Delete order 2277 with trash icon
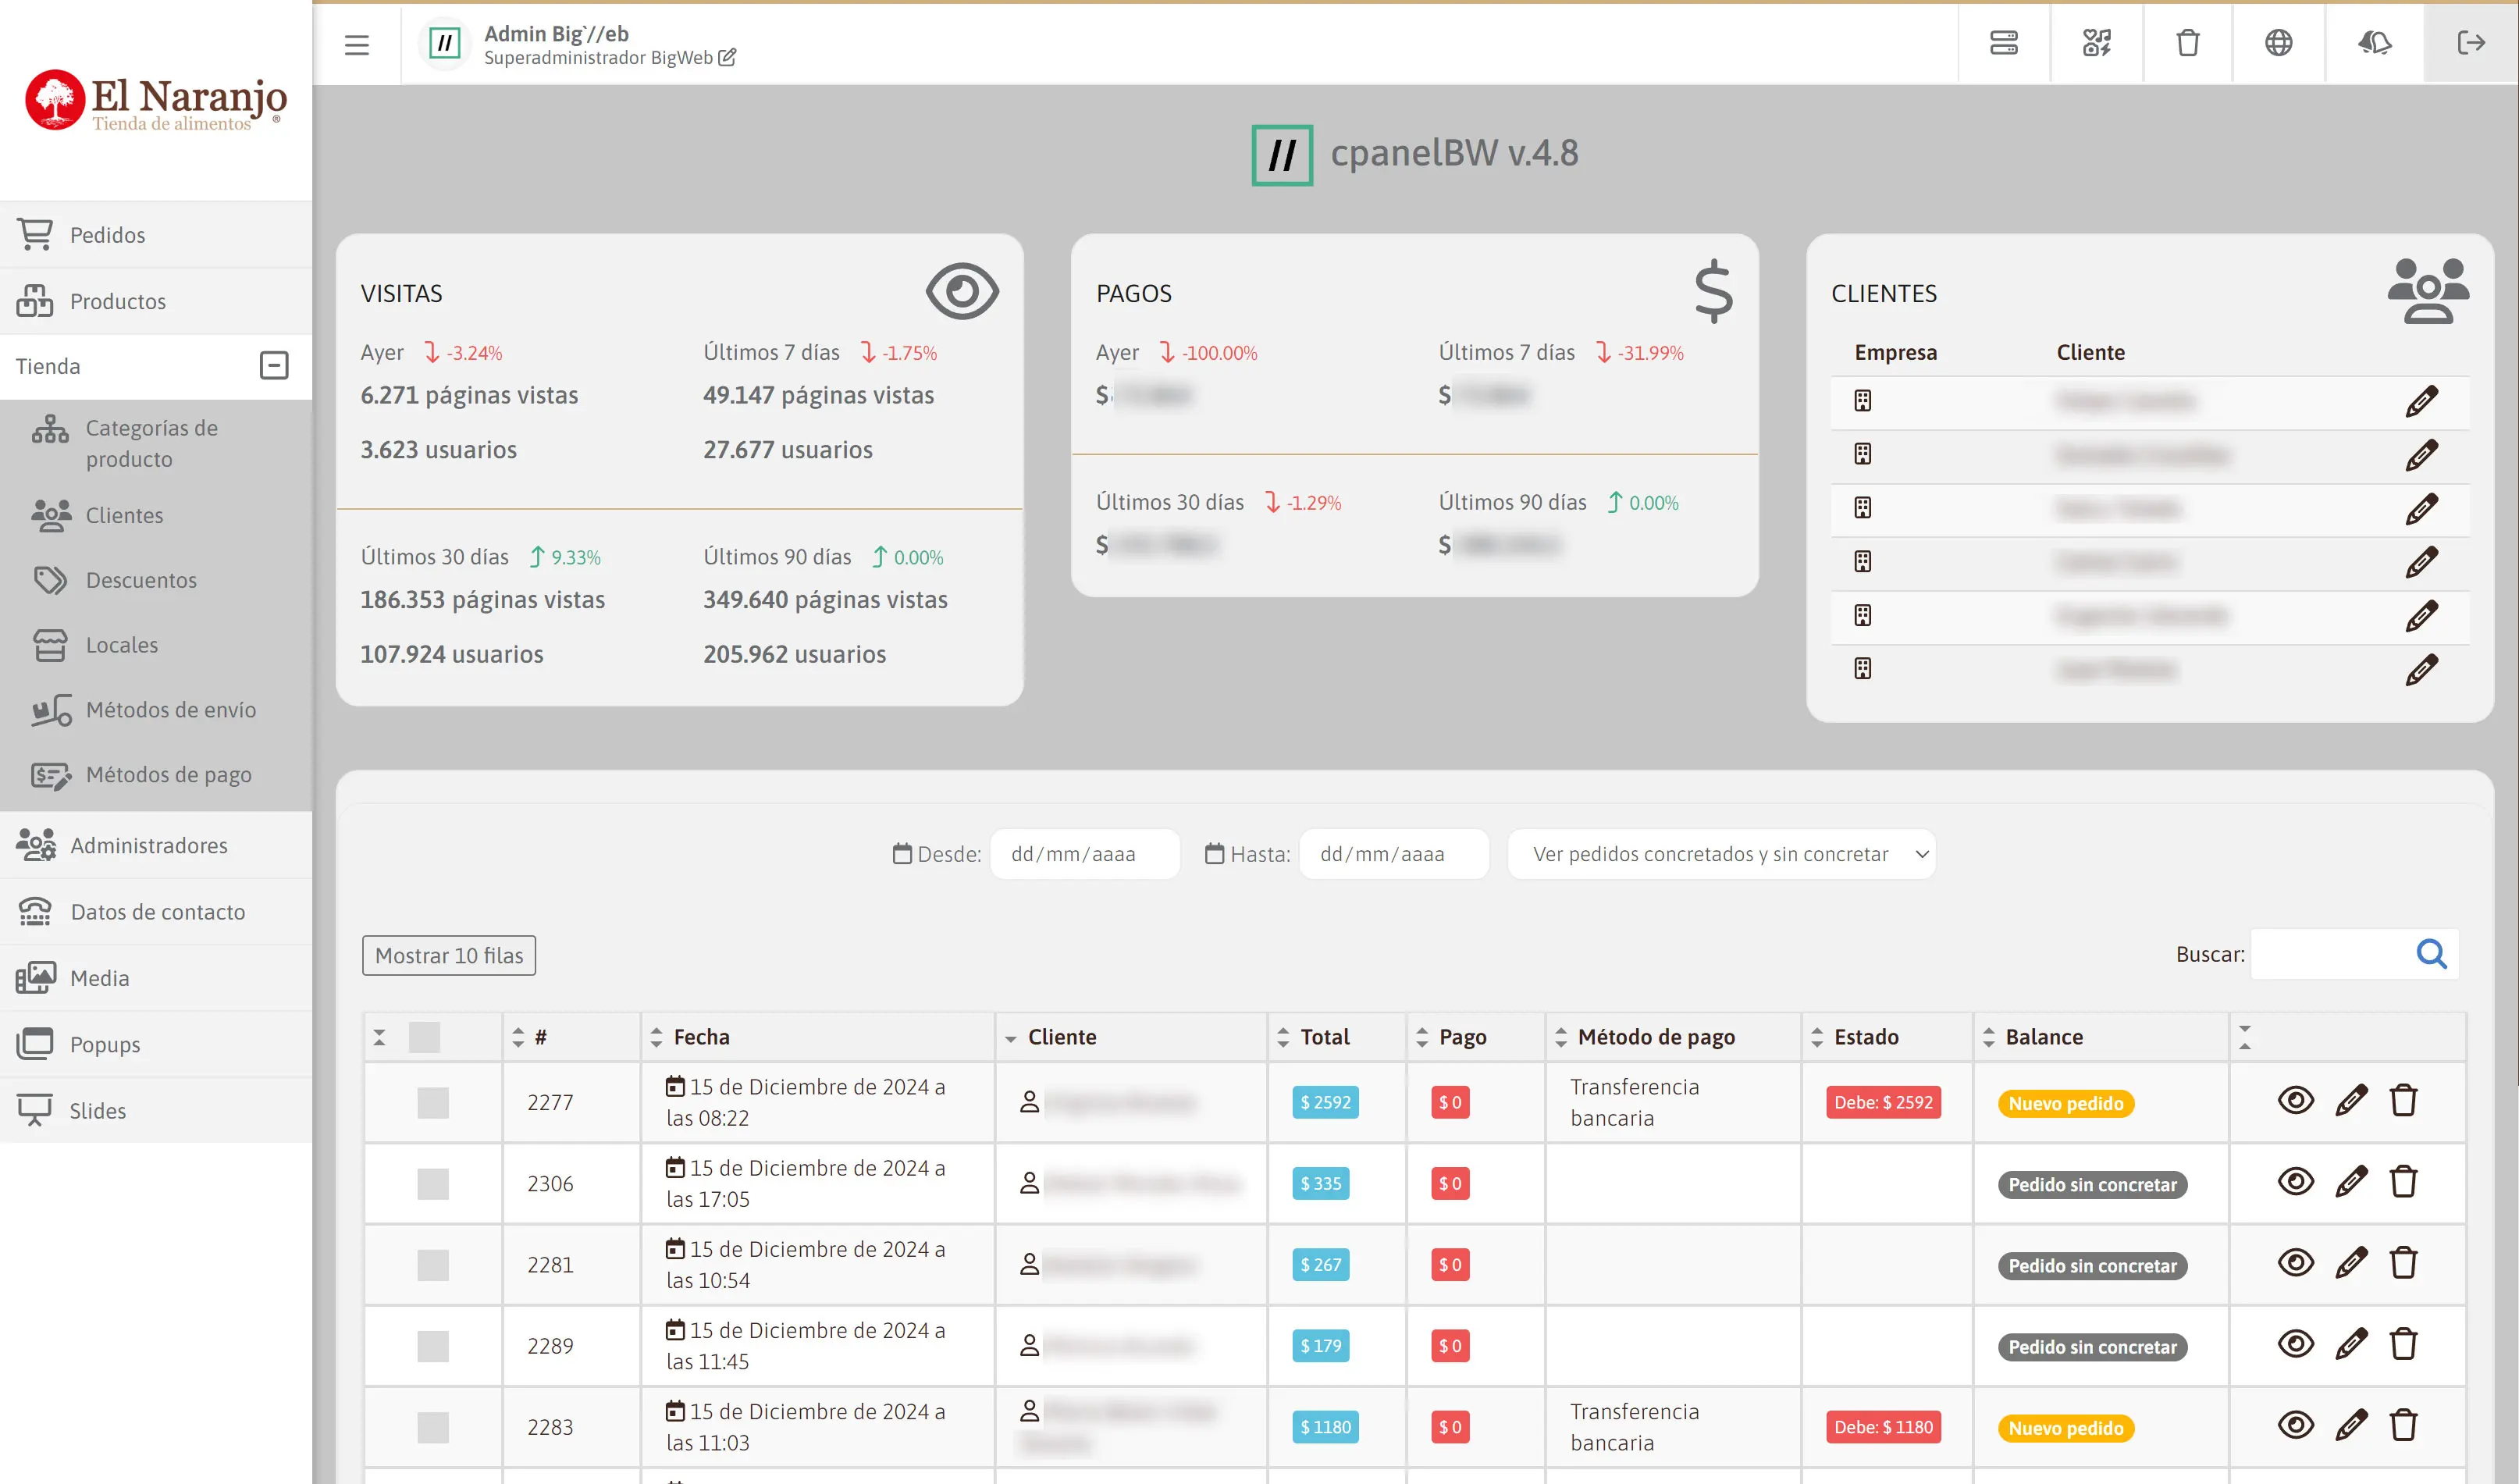The image size is (2519, 1484). tap(2403, 1101)
